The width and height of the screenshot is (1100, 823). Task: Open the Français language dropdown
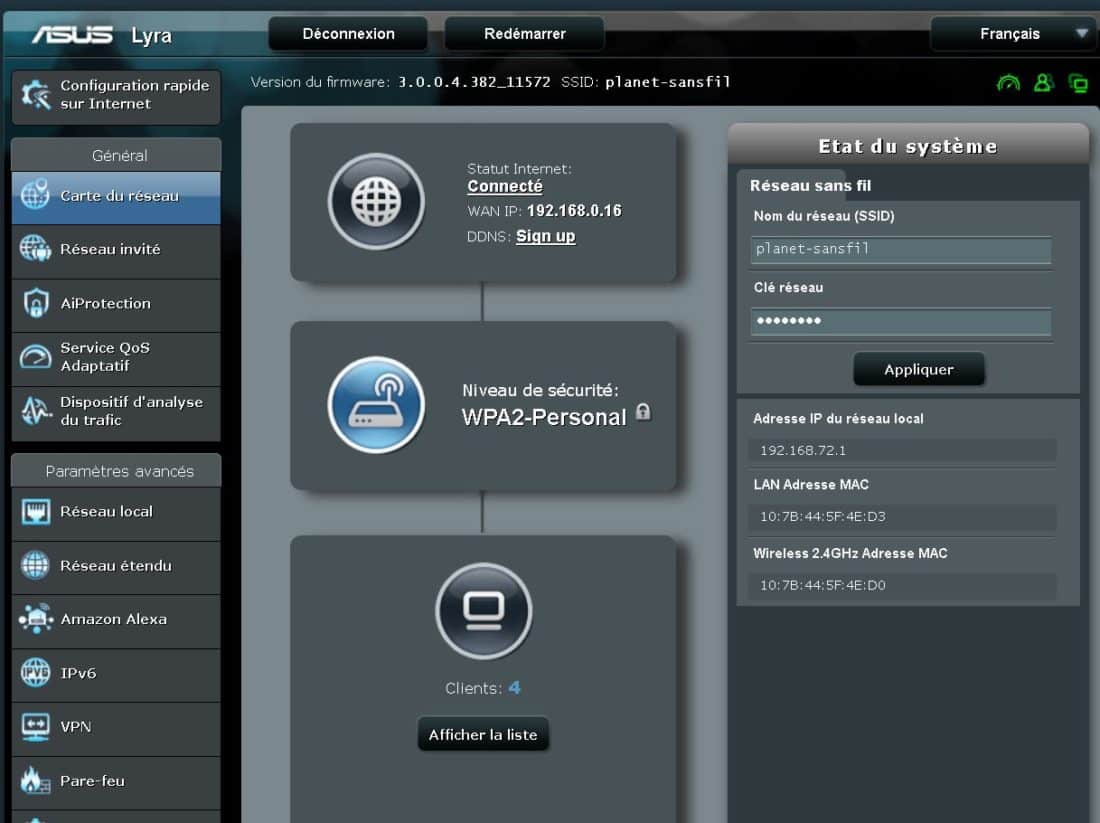(x=1010, y=34)
